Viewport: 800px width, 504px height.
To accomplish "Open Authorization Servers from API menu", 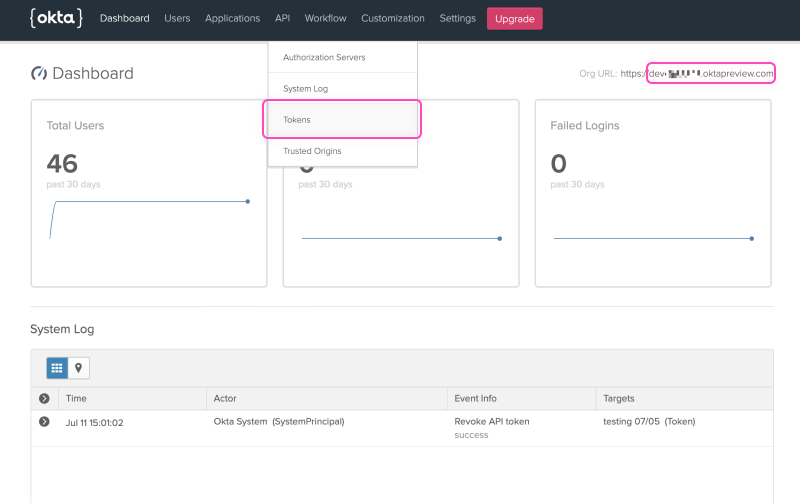I will pyautogui.click(x=324, y=57).
